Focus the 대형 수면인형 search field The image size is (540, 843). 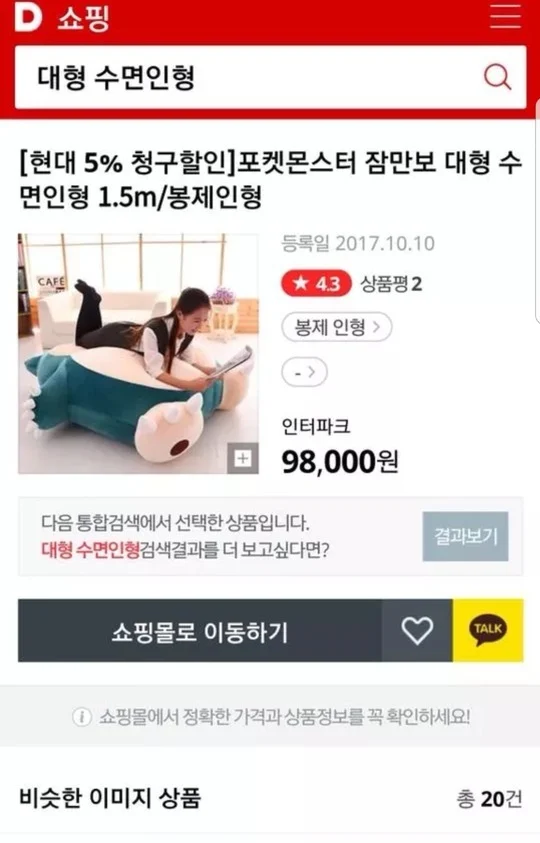tap(247, 77)
